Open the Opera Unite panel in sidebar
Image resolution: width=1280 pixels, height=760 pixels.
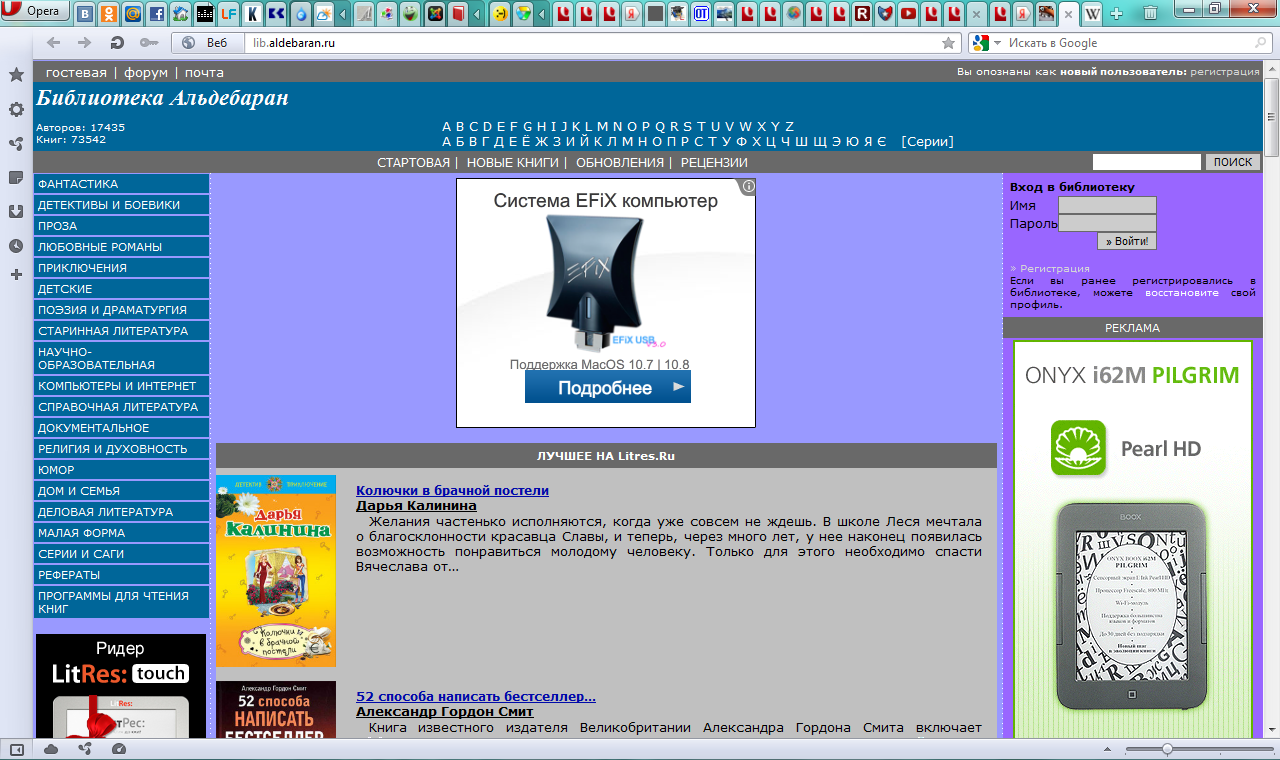[x=16, y=143]
